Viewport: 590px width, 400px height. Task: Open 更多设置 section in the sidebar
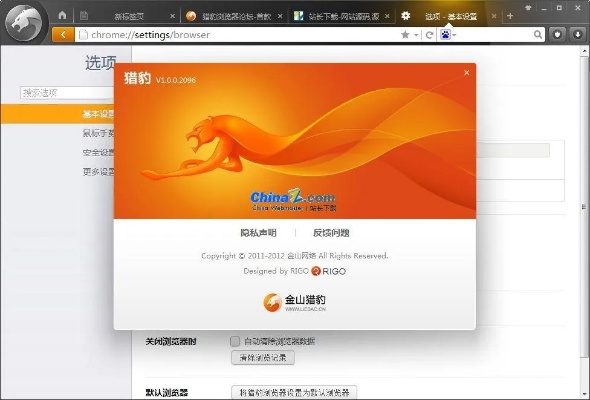click(x=98, y=172)
